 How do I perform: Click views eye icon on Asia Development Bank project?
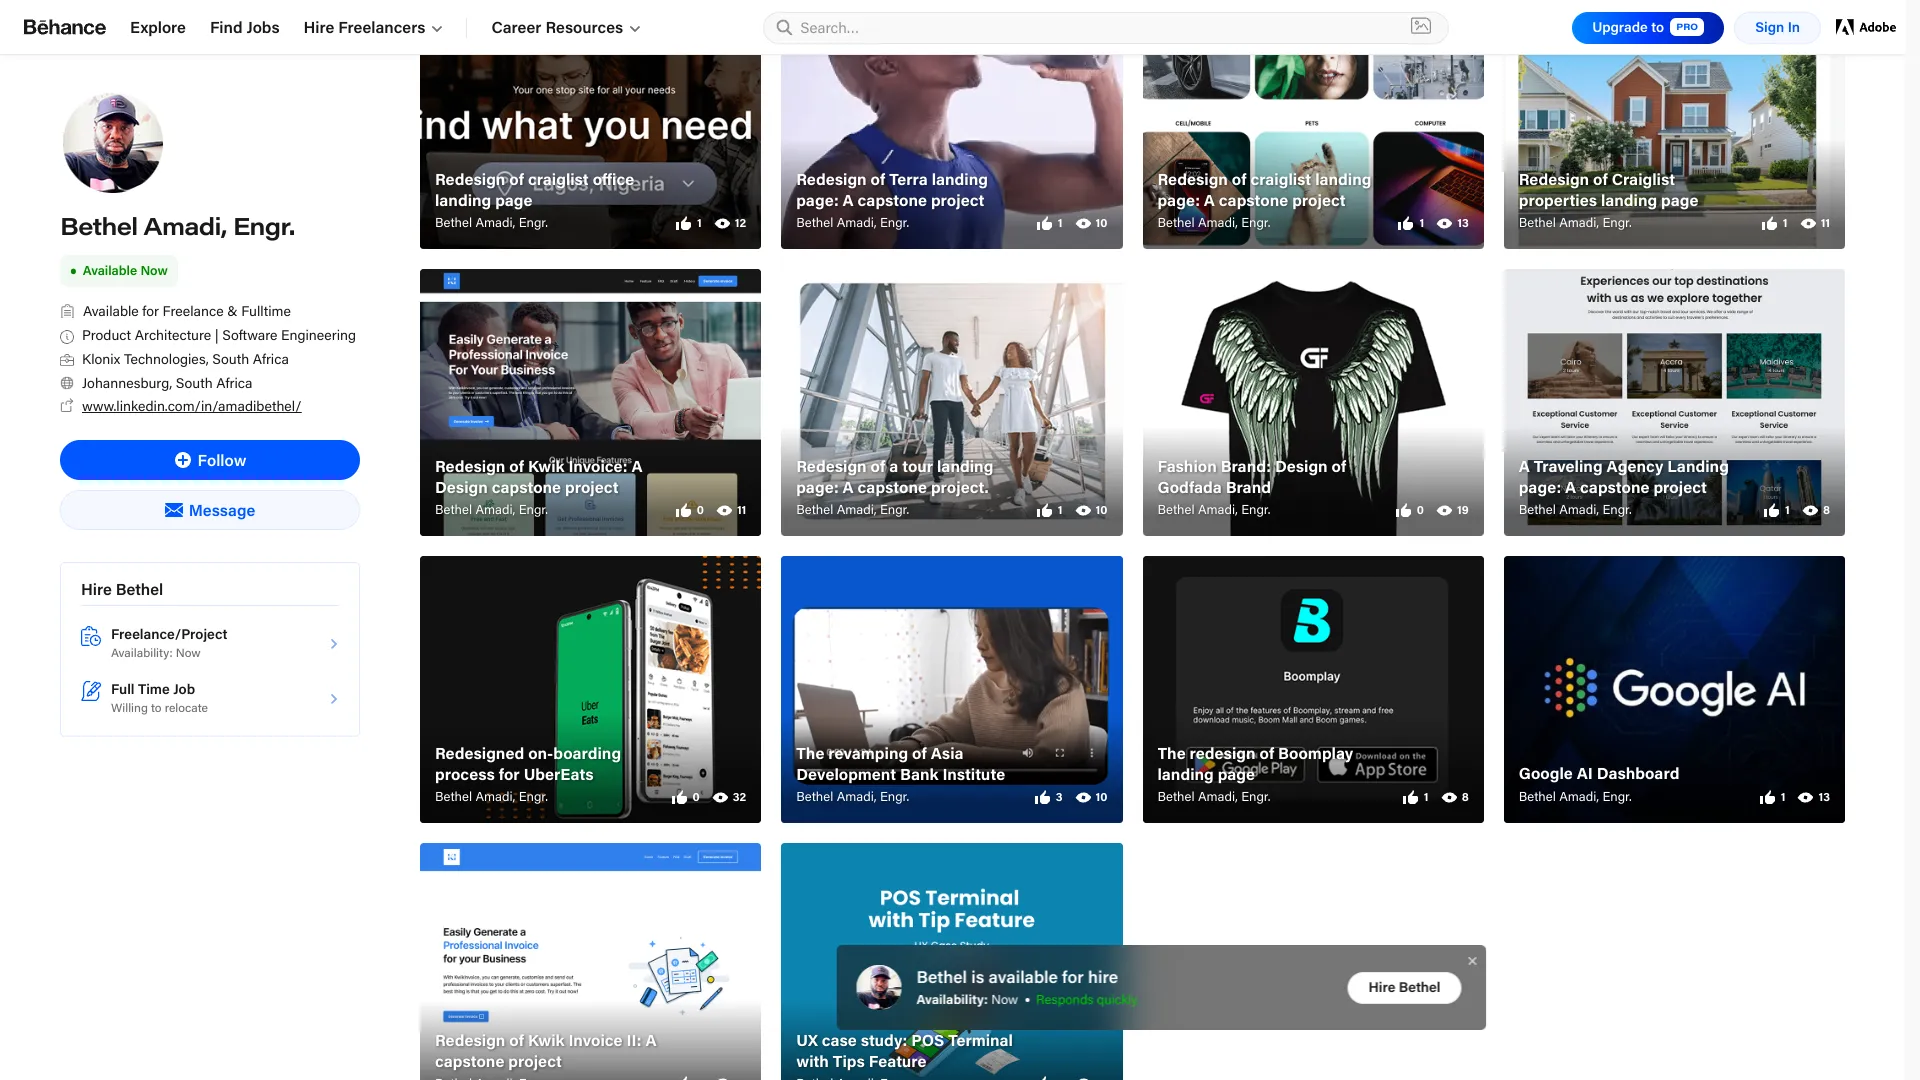click(x=1083, y=798)
